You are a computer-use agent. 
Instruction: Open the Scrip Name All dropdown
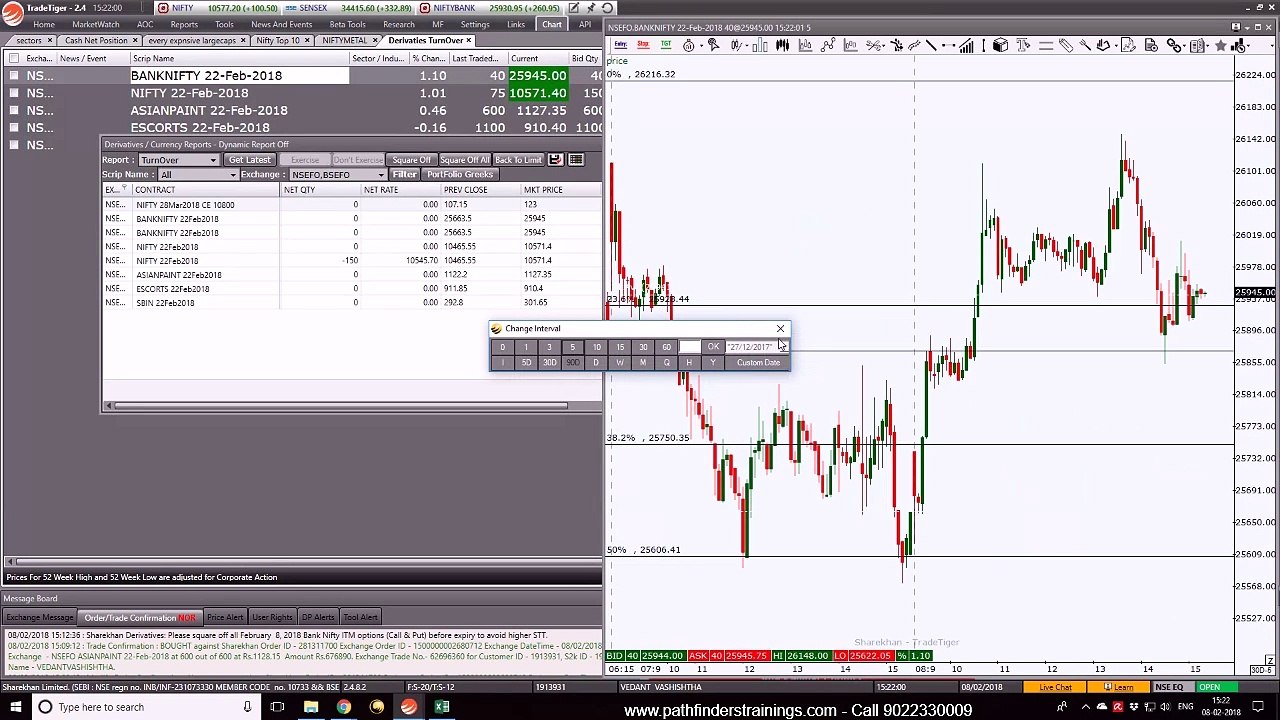(x=197, y=175)
